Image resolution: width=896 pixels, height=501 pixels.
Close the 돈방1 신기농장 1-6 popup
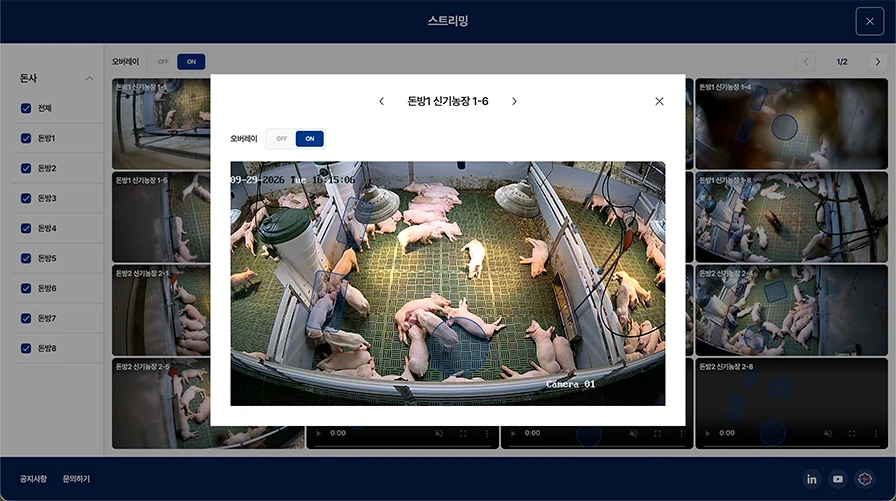coord(659,101)
